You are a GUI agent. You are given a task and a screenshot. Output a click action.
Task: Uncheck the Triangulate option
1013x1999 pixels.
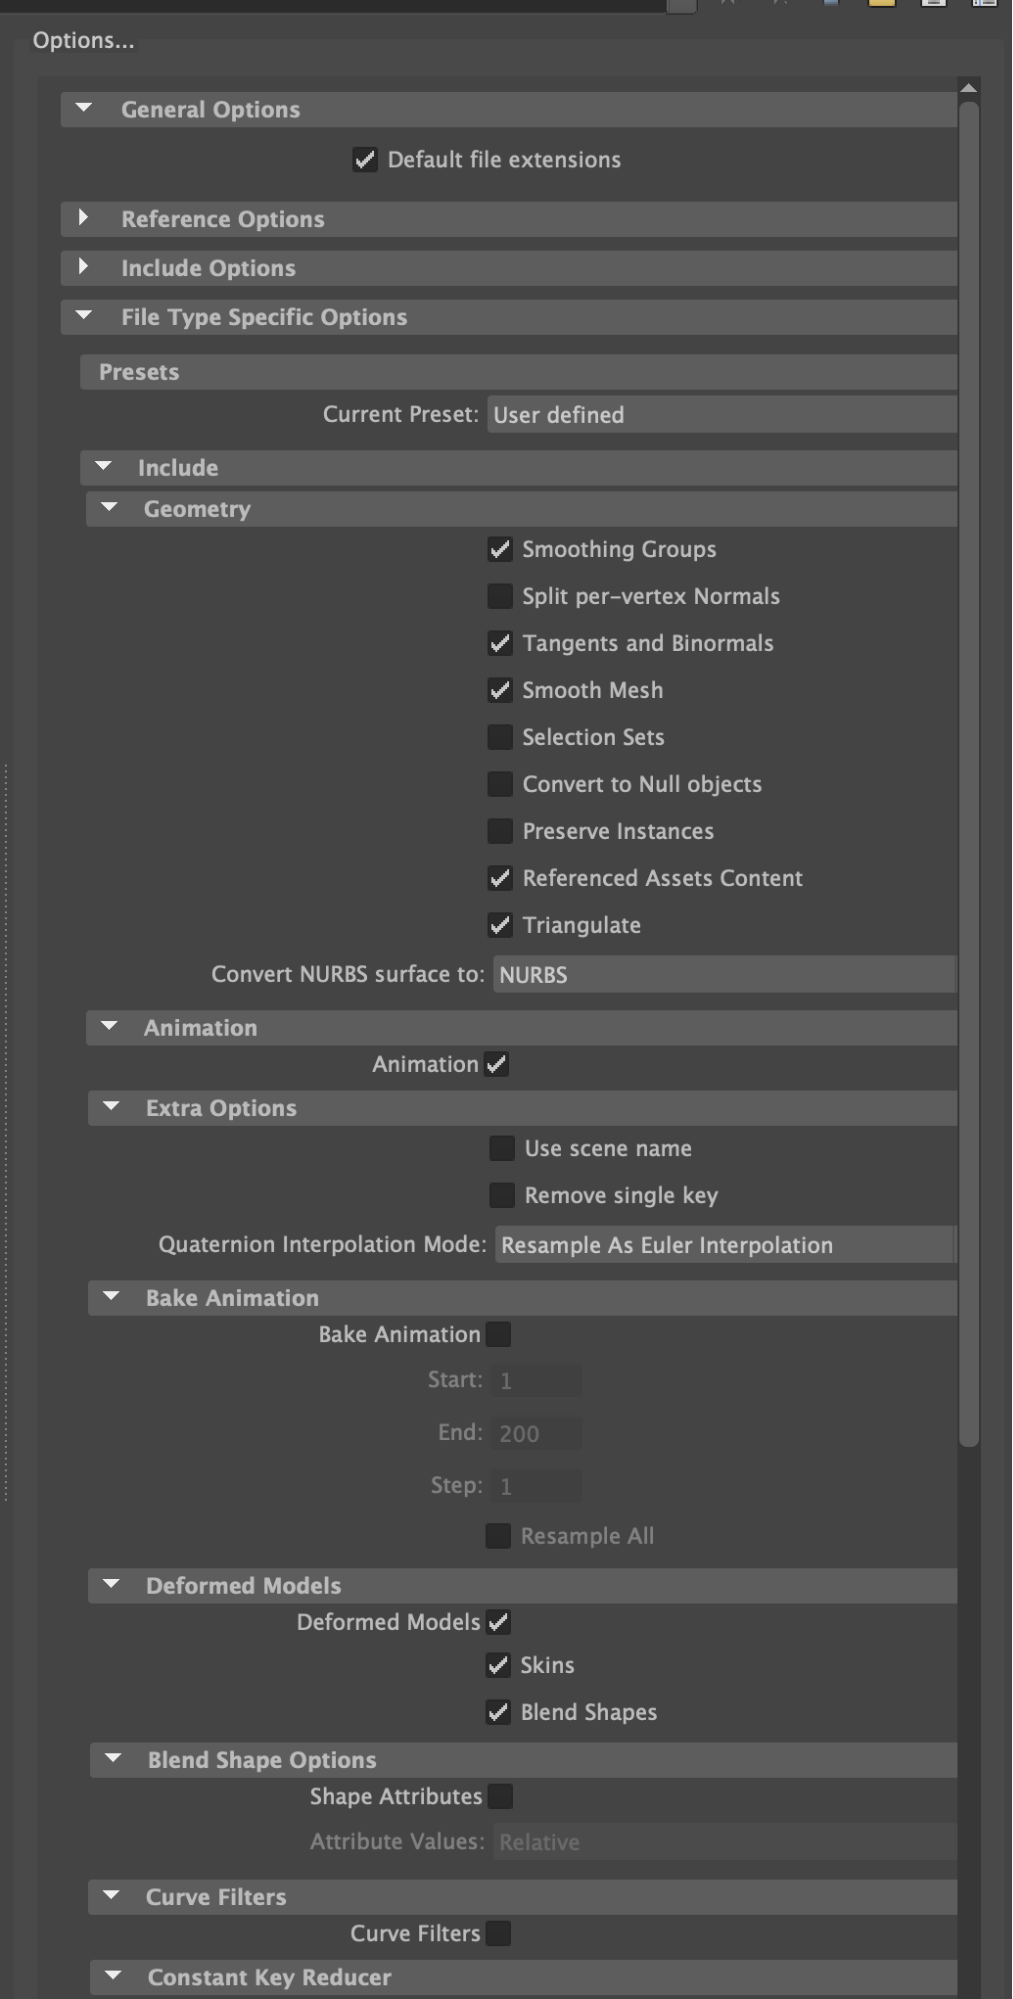click(x=500, y=925)
